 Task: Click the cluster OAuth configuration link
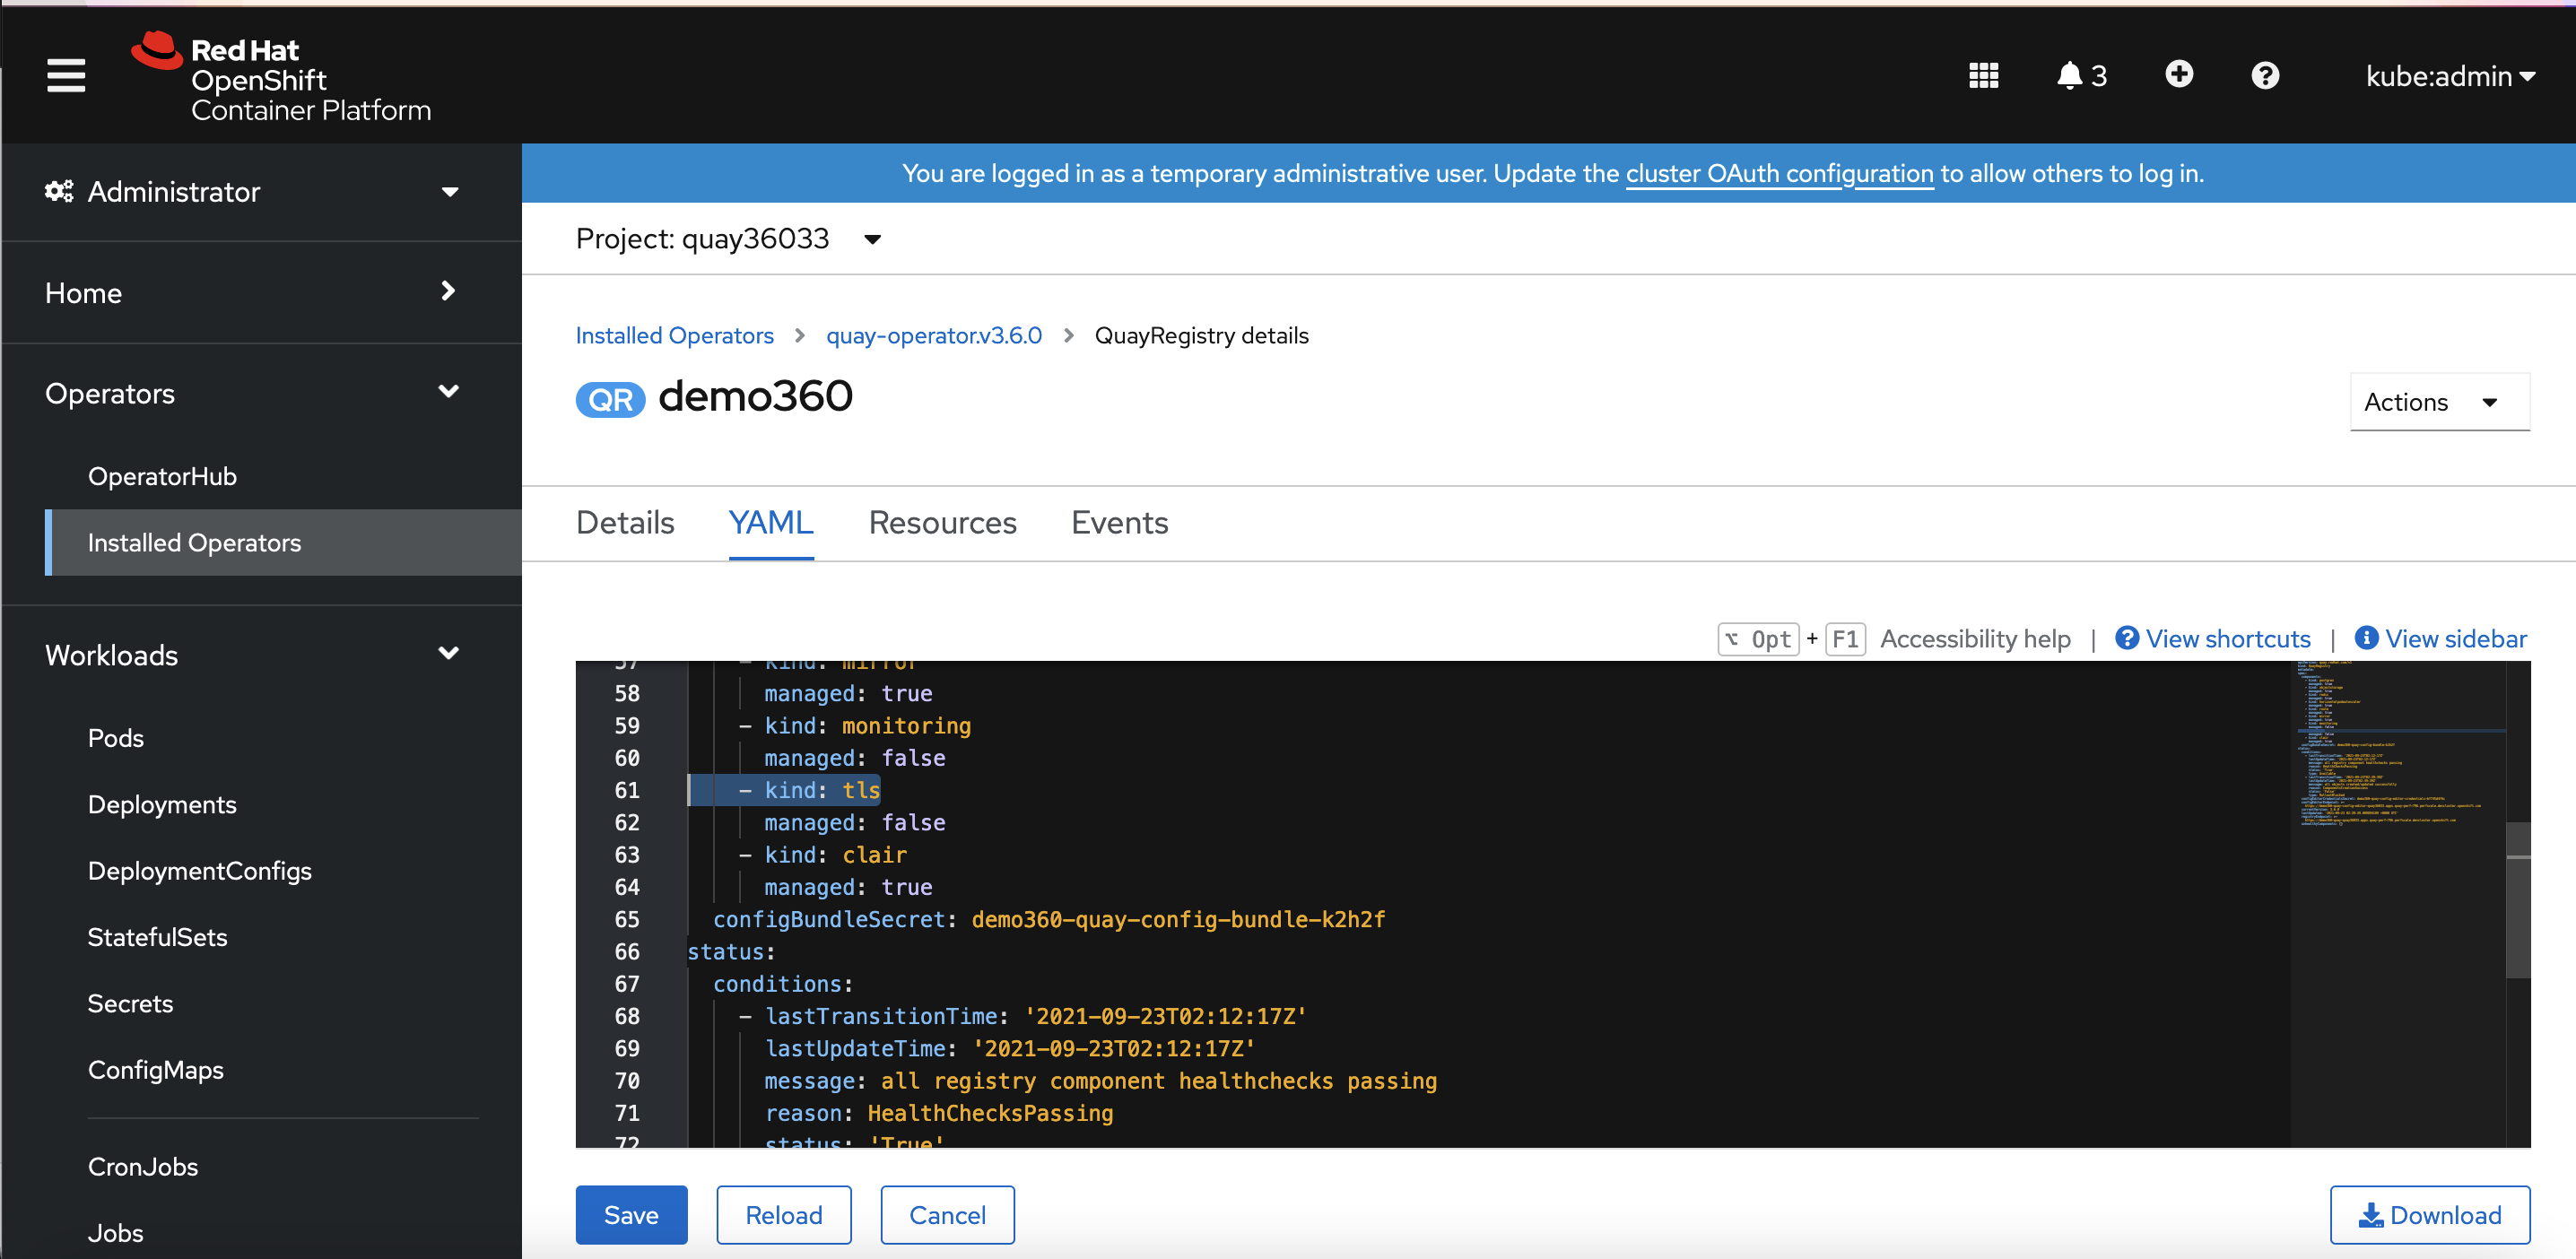(x=1778, y=174)
